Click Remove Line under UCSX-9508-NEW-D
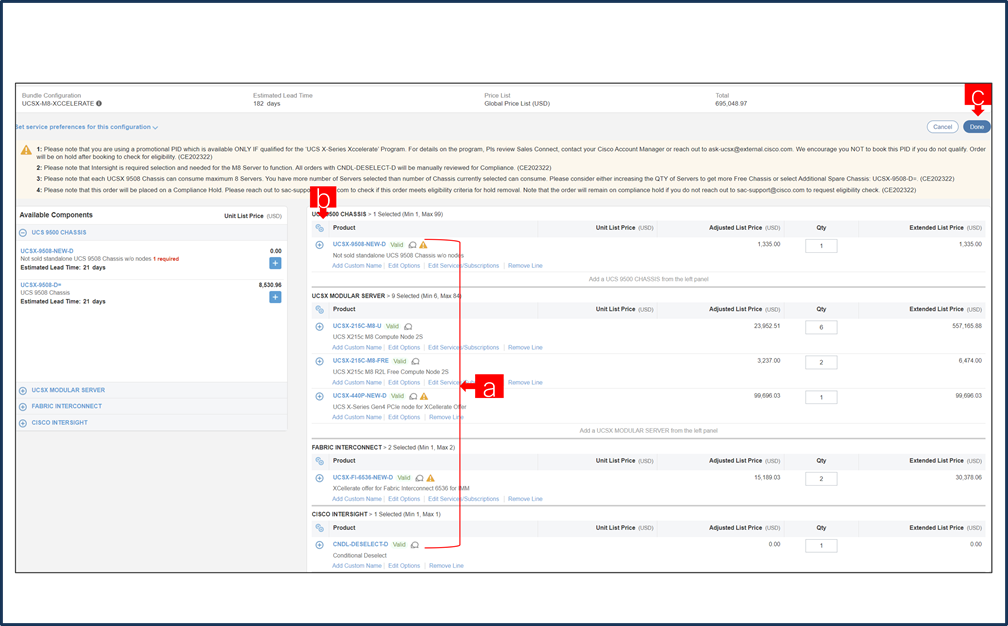This screenshot has height=626, width=1008. coord(525,265)
